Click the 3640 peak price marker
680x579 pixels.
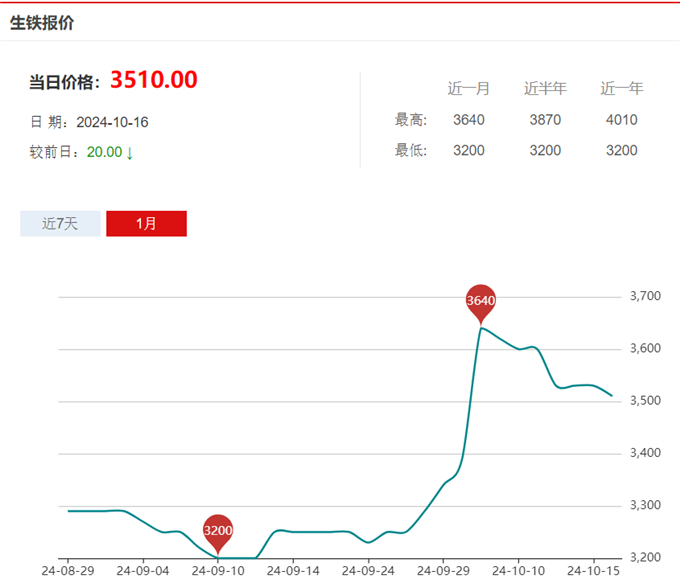coord(481,300)
